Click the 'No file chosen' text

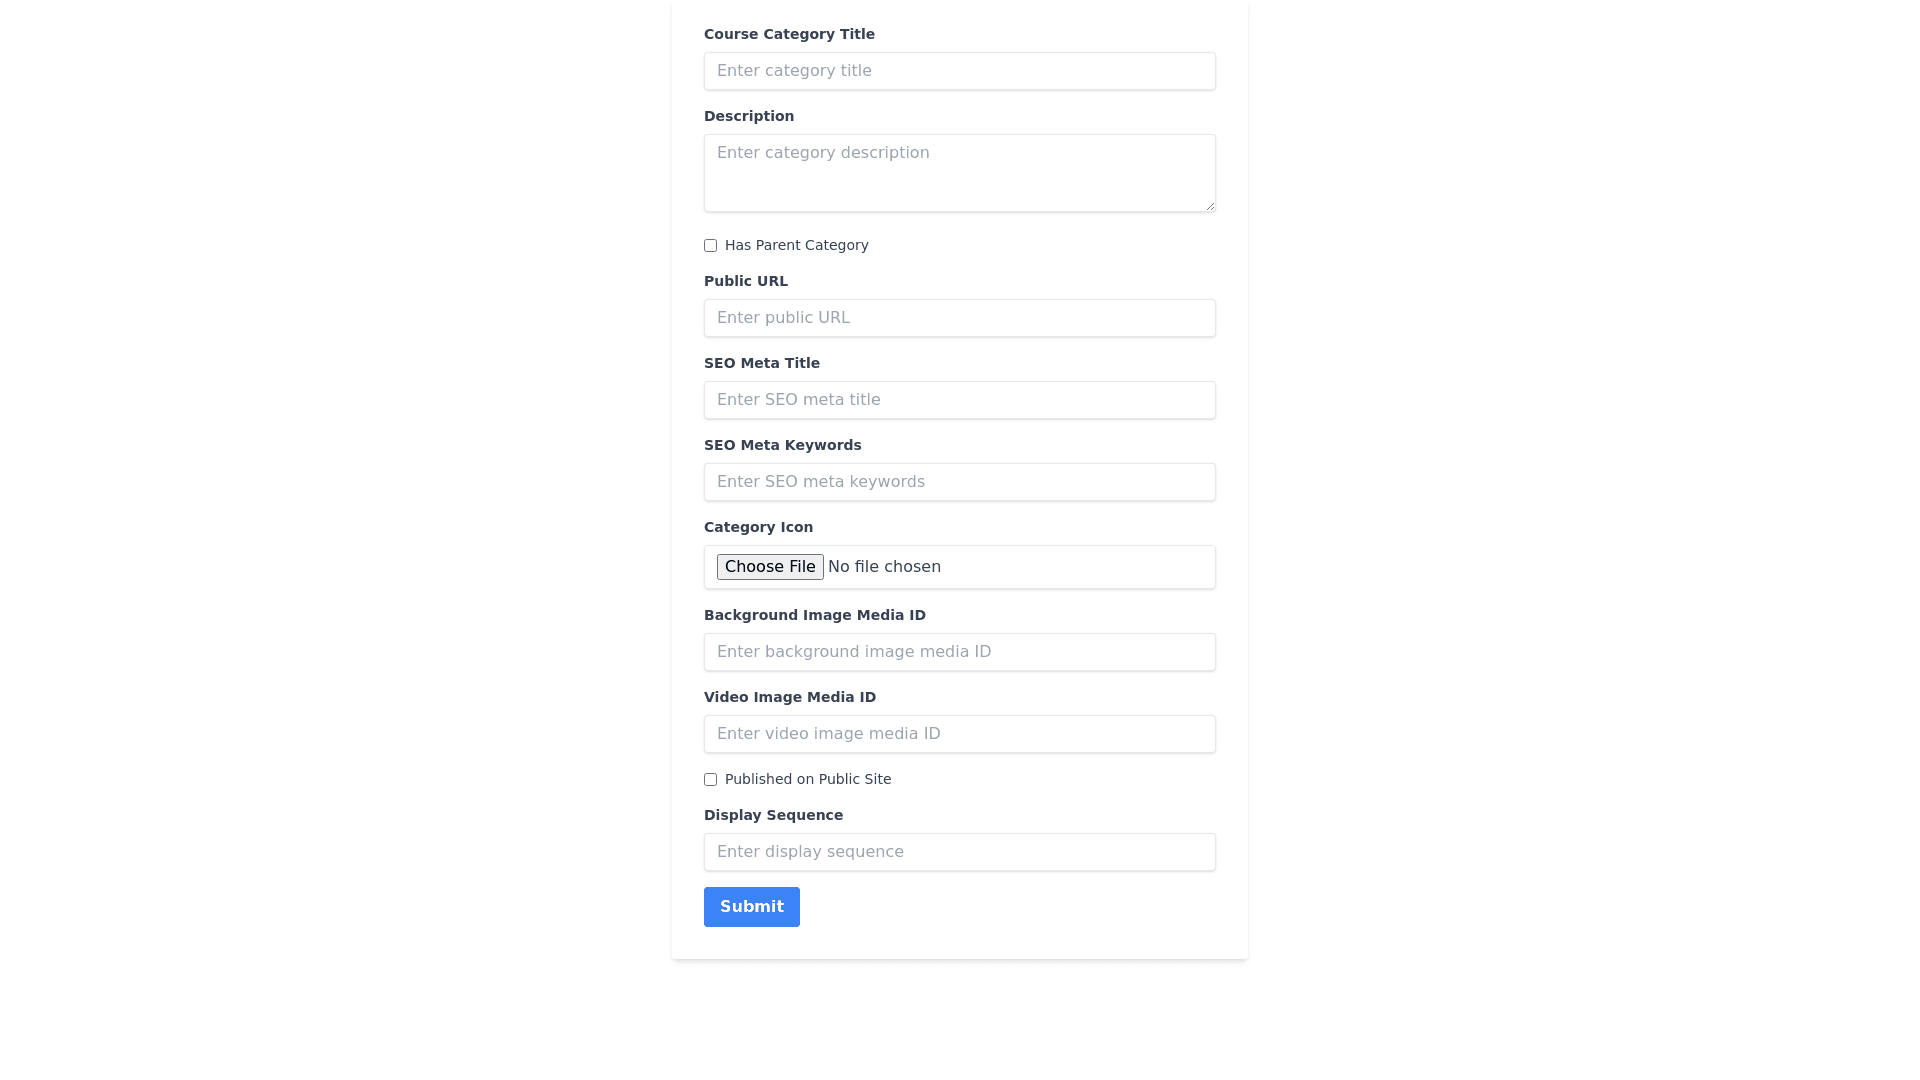[884, 567]
